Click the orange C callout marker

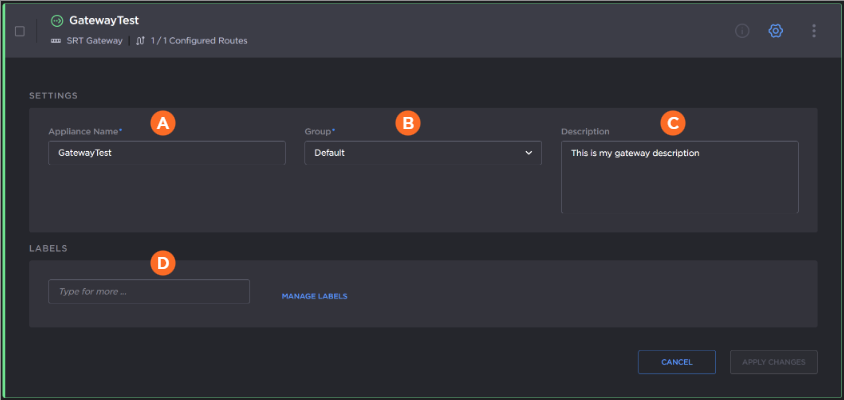pos(672,122)
